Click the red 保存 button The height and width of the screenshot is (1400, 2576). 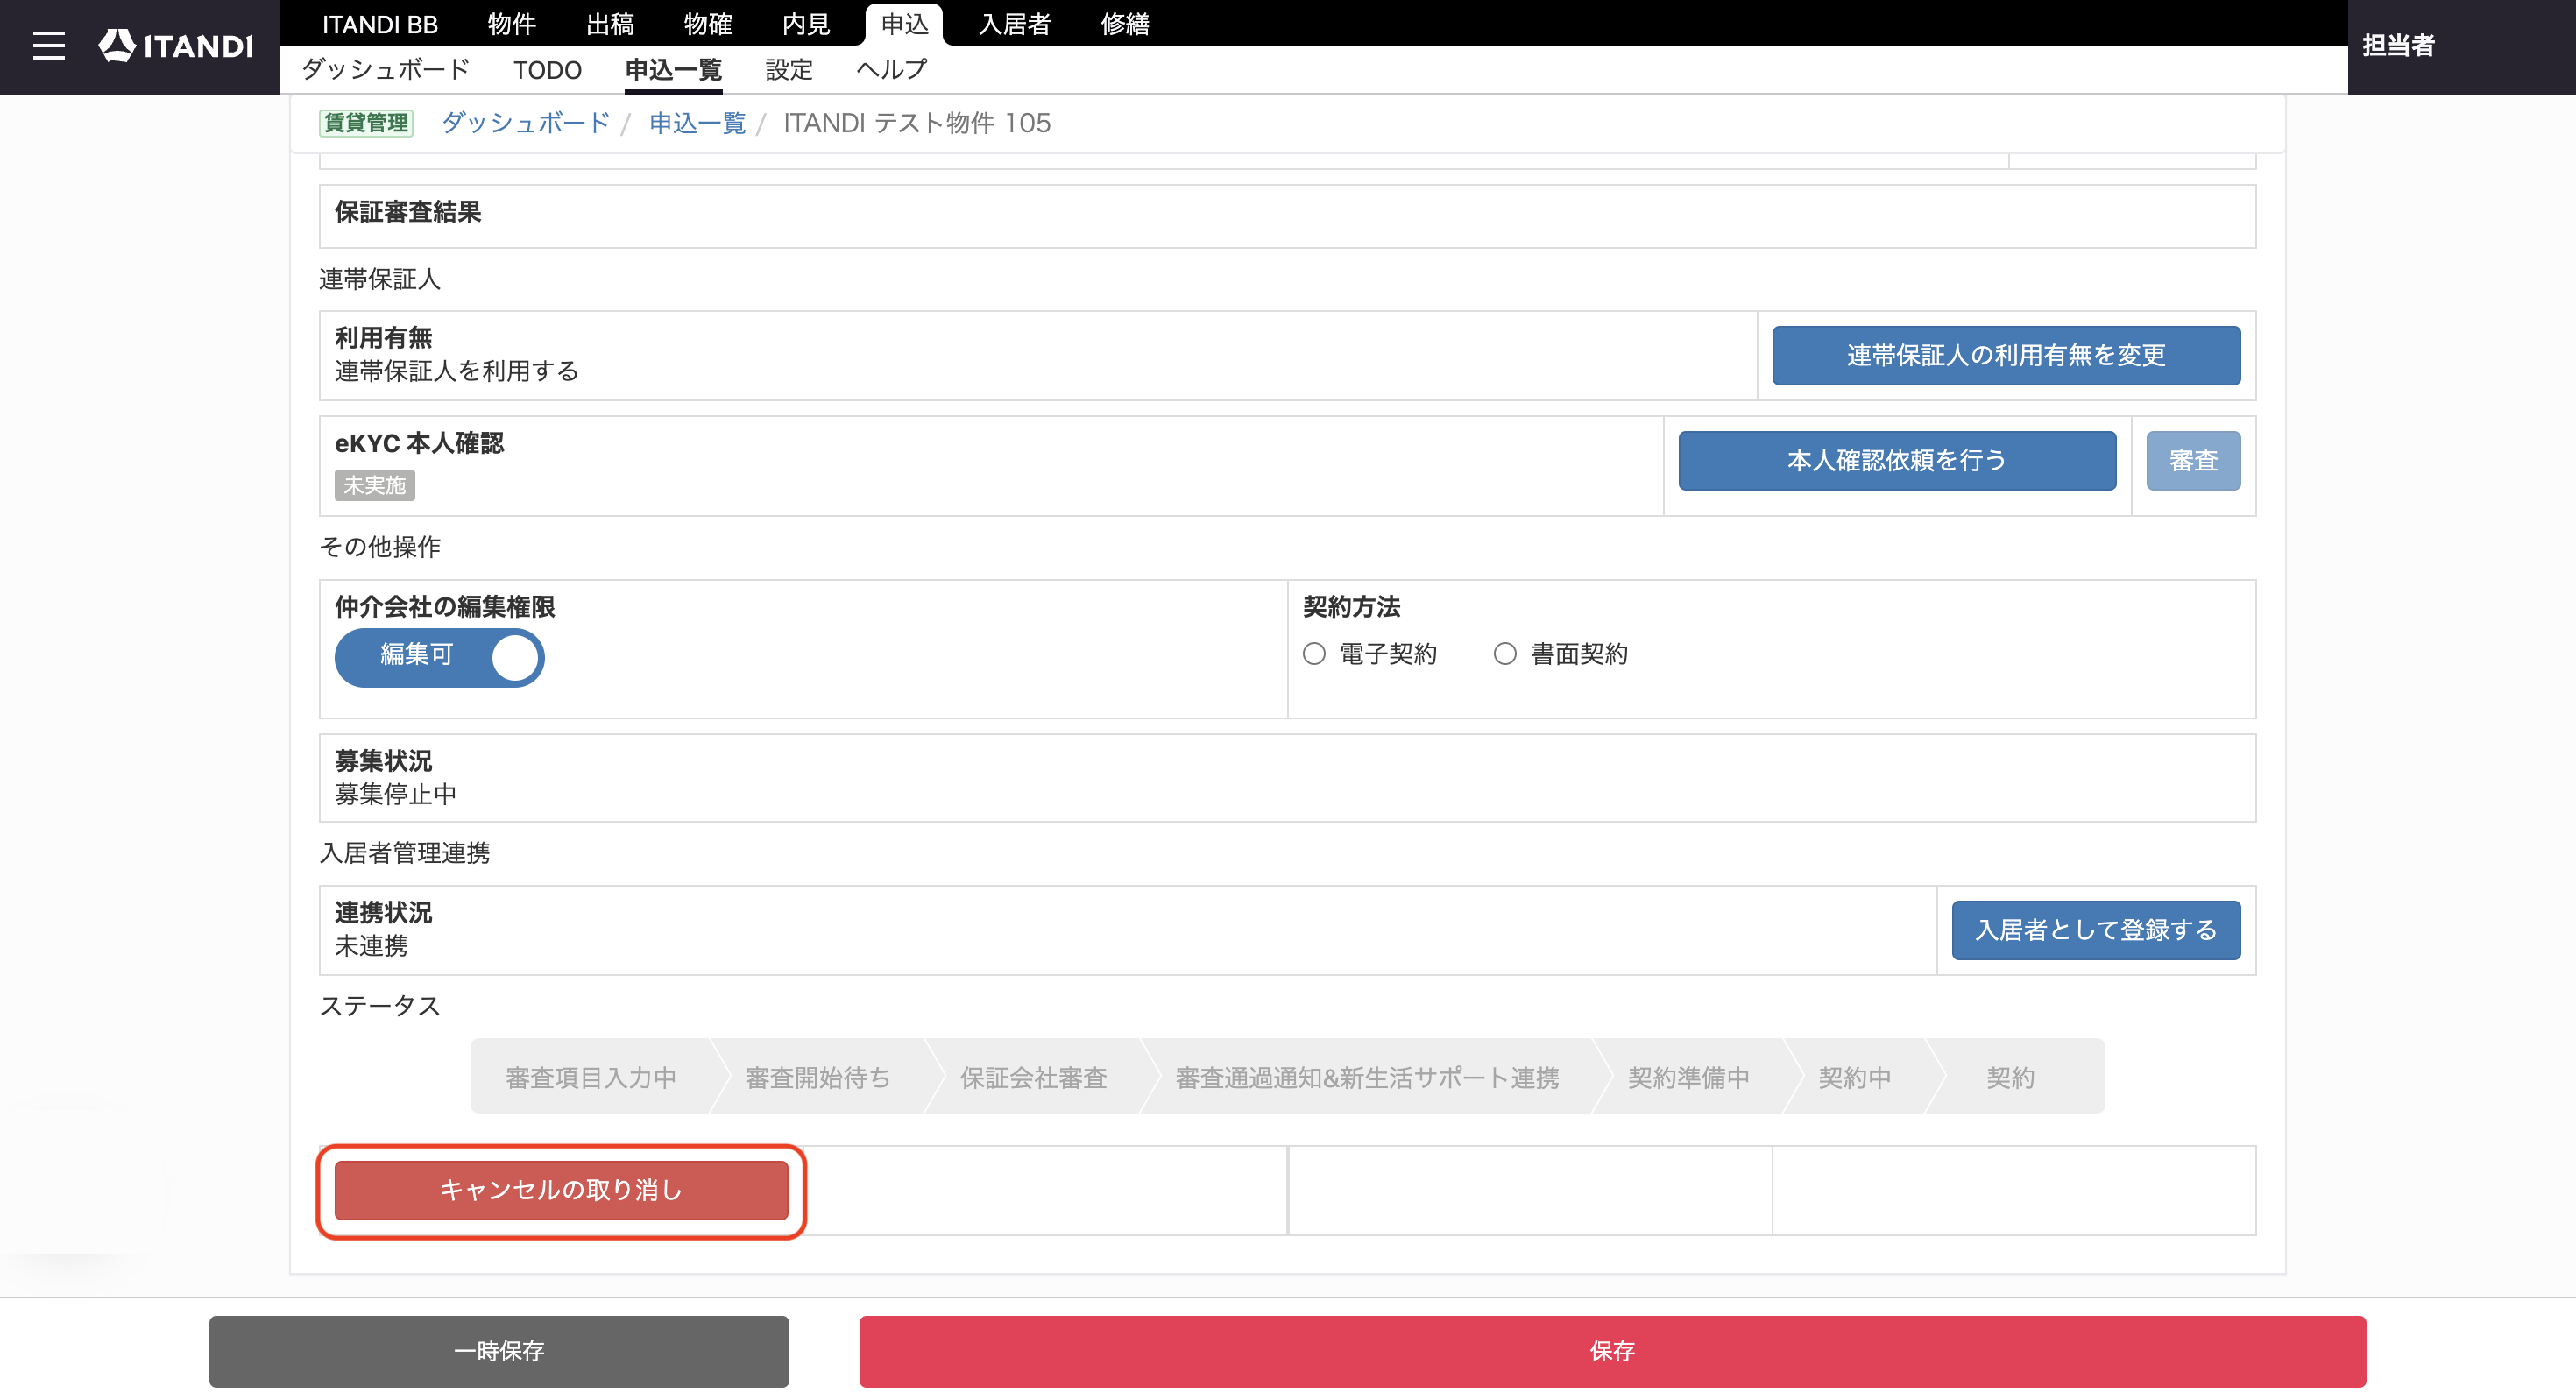coord(1612,1352)
